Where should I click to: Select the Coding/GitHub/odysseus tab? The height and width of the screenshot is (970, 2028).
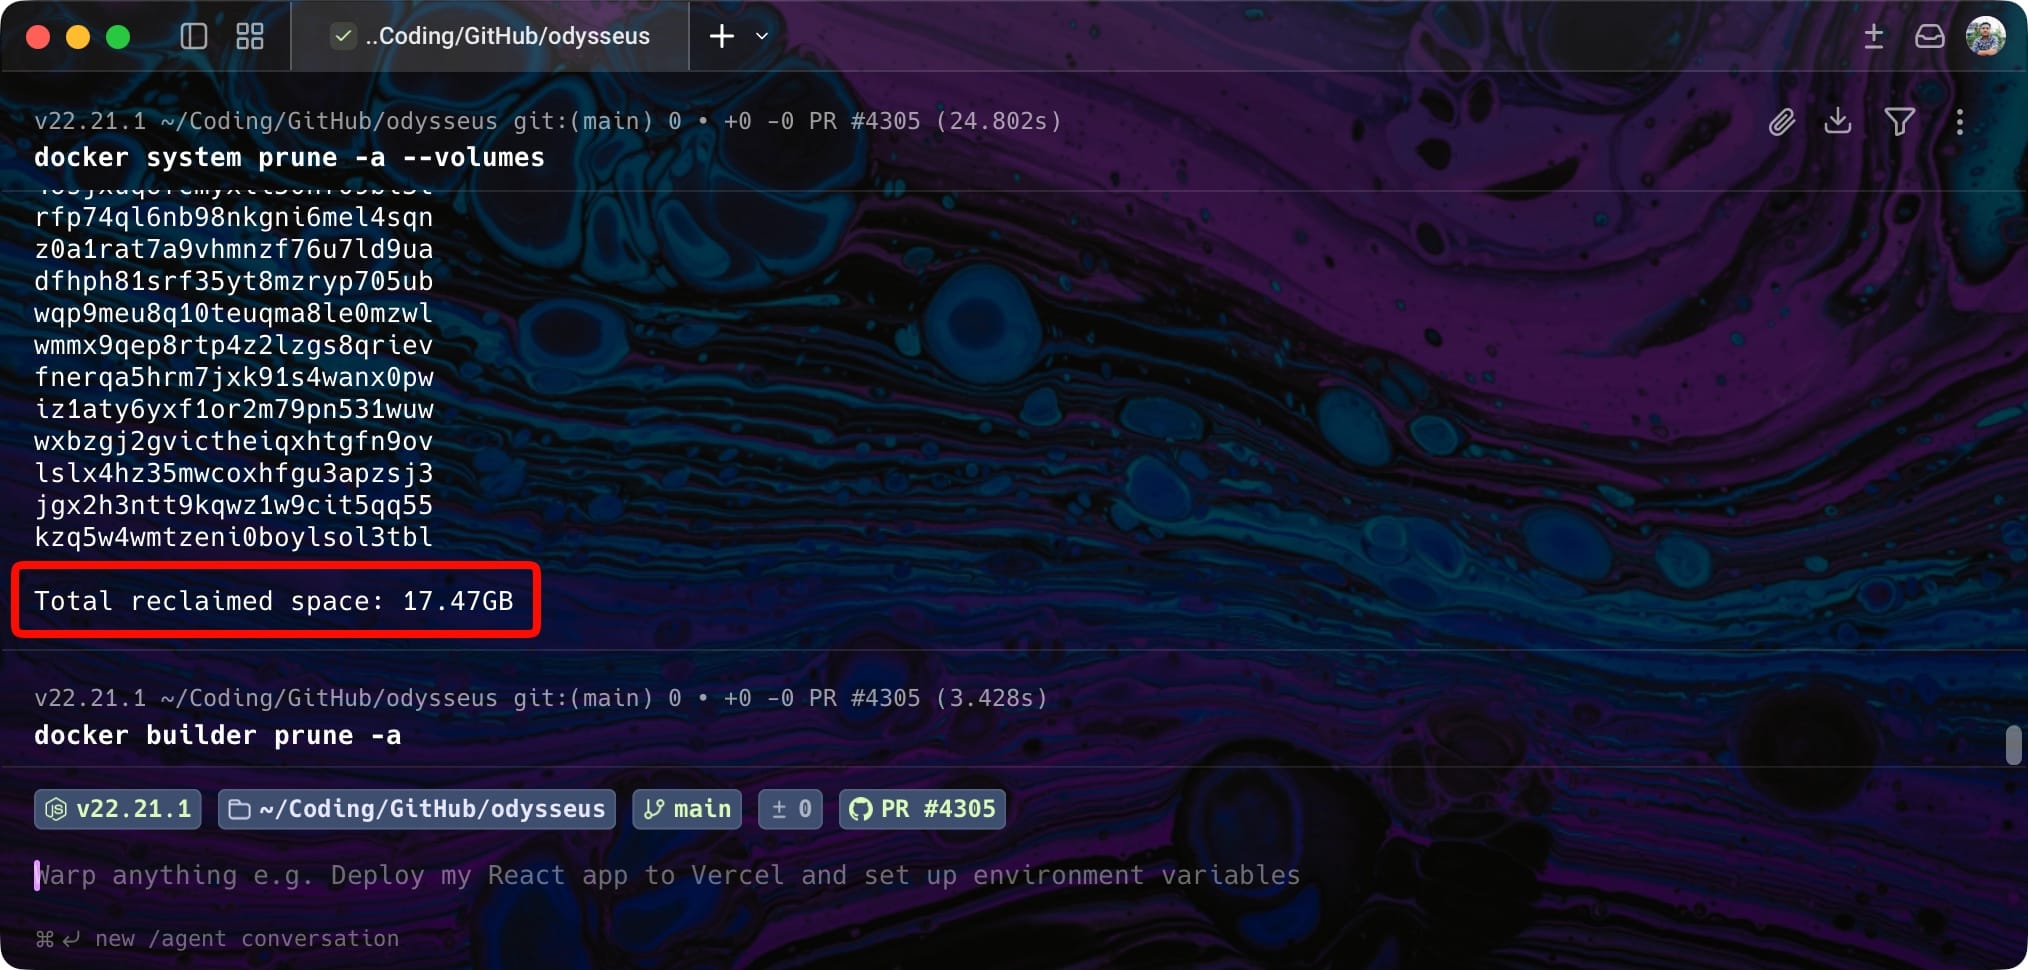(490, 36)
